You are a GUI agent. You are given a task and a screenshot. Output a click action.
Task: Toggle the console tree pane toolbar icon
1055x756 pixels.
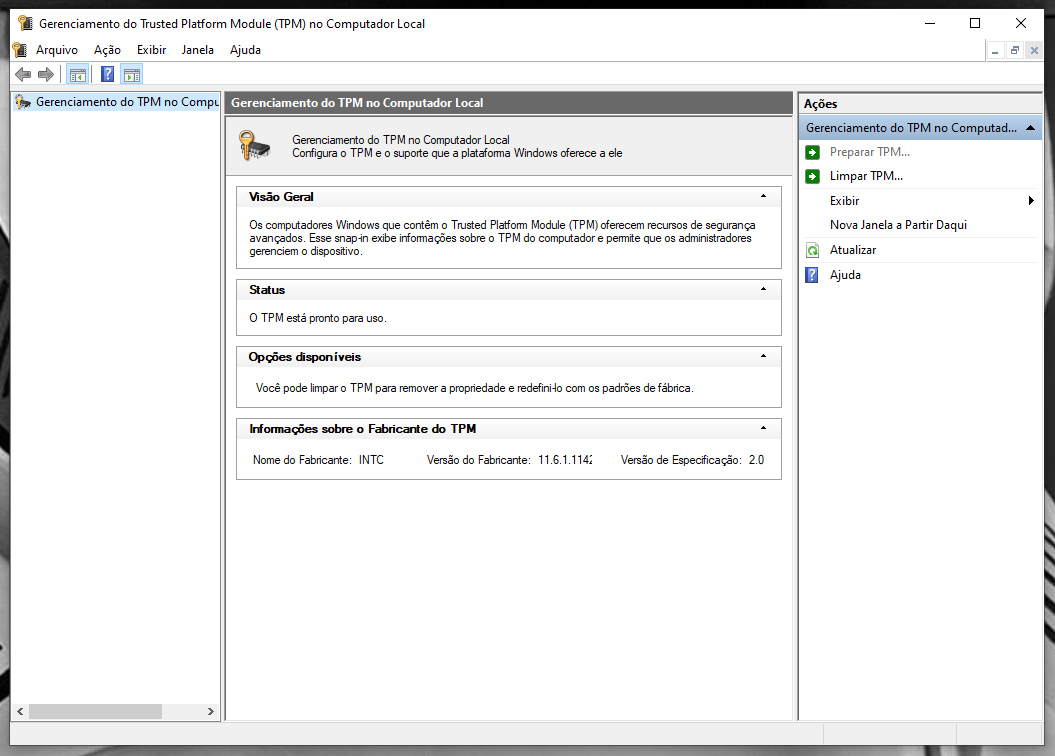(x=77, y=74)
